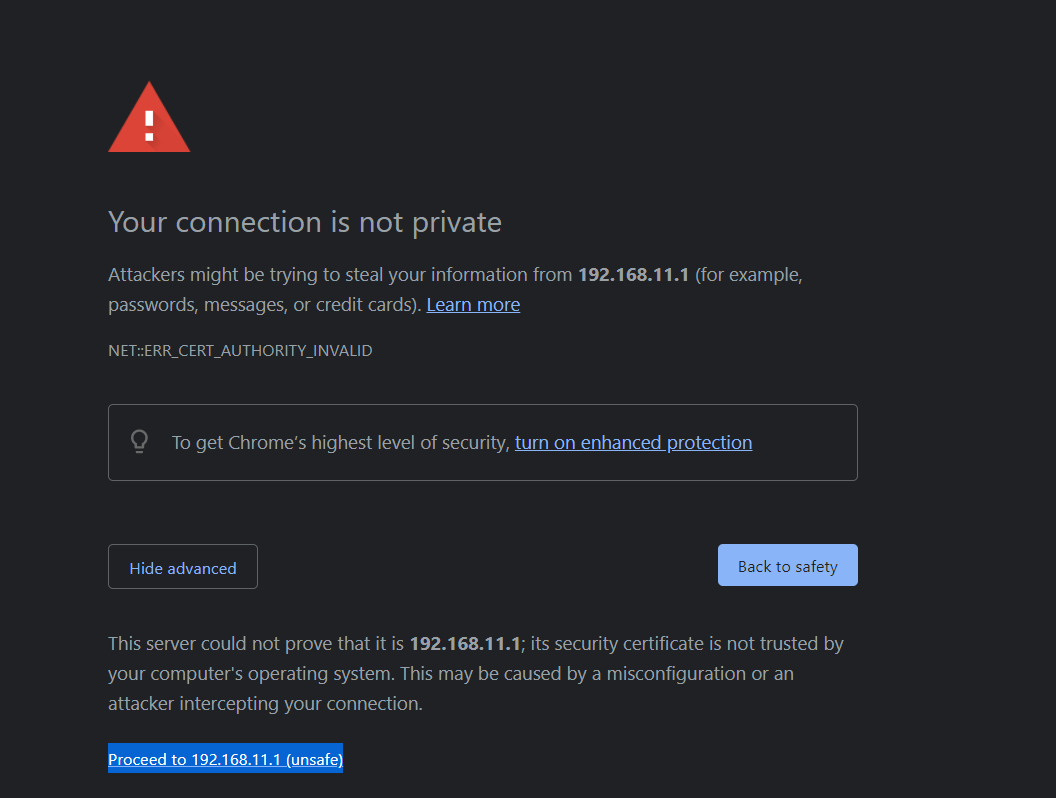Click the lightbulb icon in the tip box
This screenshot has width=1056, height=798.
(140, 441)
